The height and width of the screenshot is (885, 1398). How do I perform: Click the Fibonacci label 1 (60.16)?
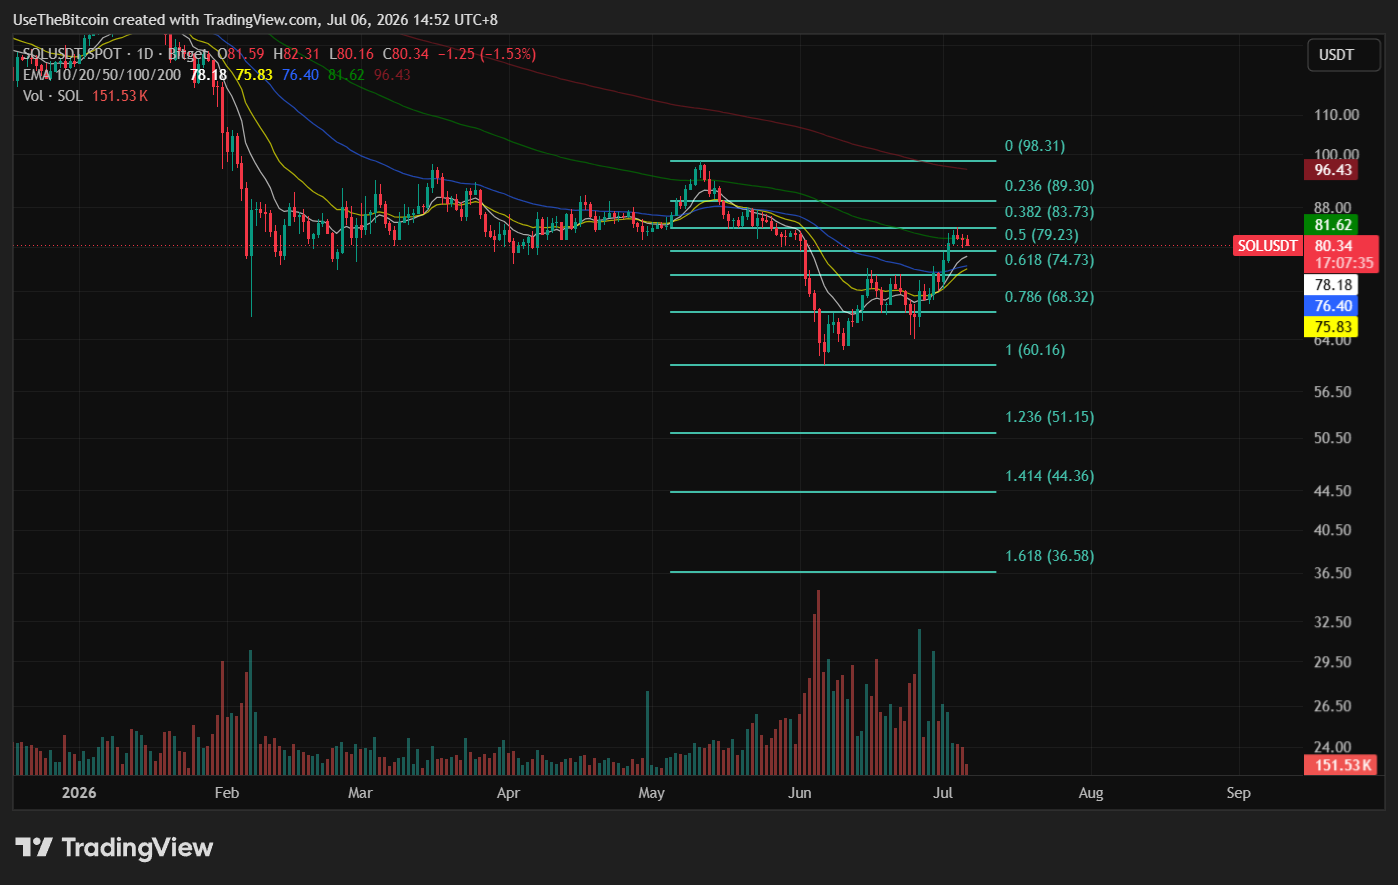pos(1035,350)
